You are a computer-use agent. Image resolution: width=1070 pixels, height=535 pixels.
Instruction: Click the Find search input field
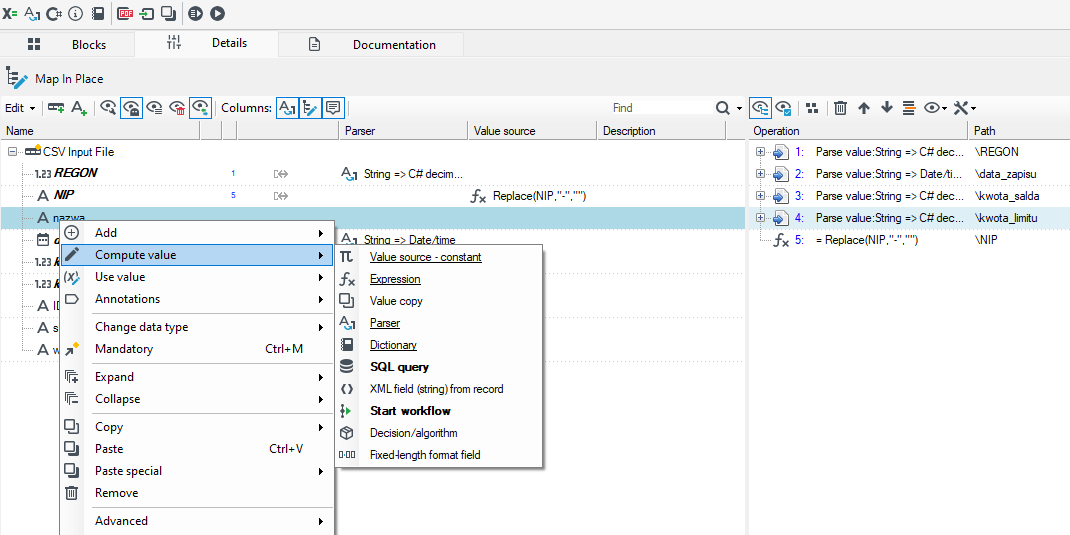coord(661,108)
